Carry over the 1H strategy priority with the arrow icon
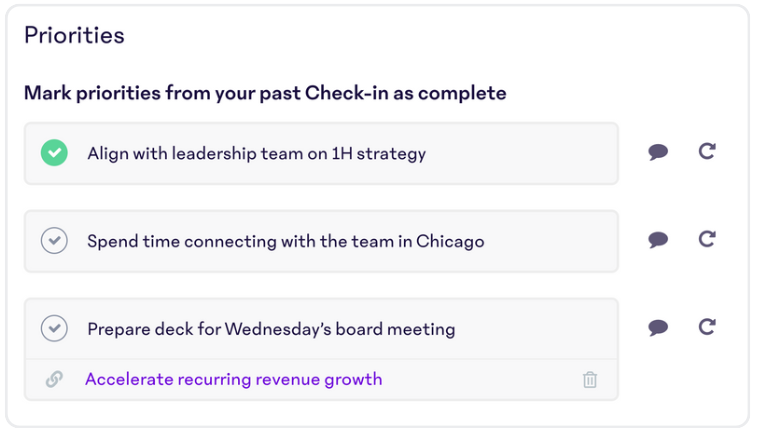The image size is (758, 433). [707, 151]
